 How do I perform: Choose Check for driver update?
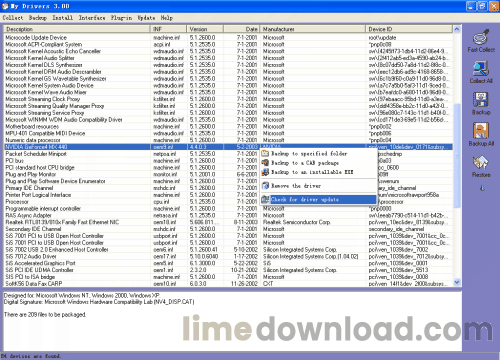point(319,199)
